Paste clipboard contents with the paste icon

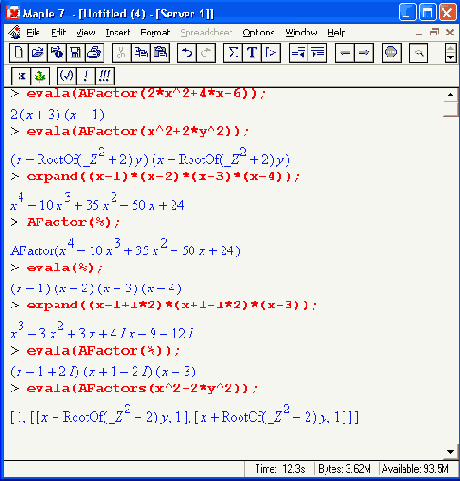[160, 53]
